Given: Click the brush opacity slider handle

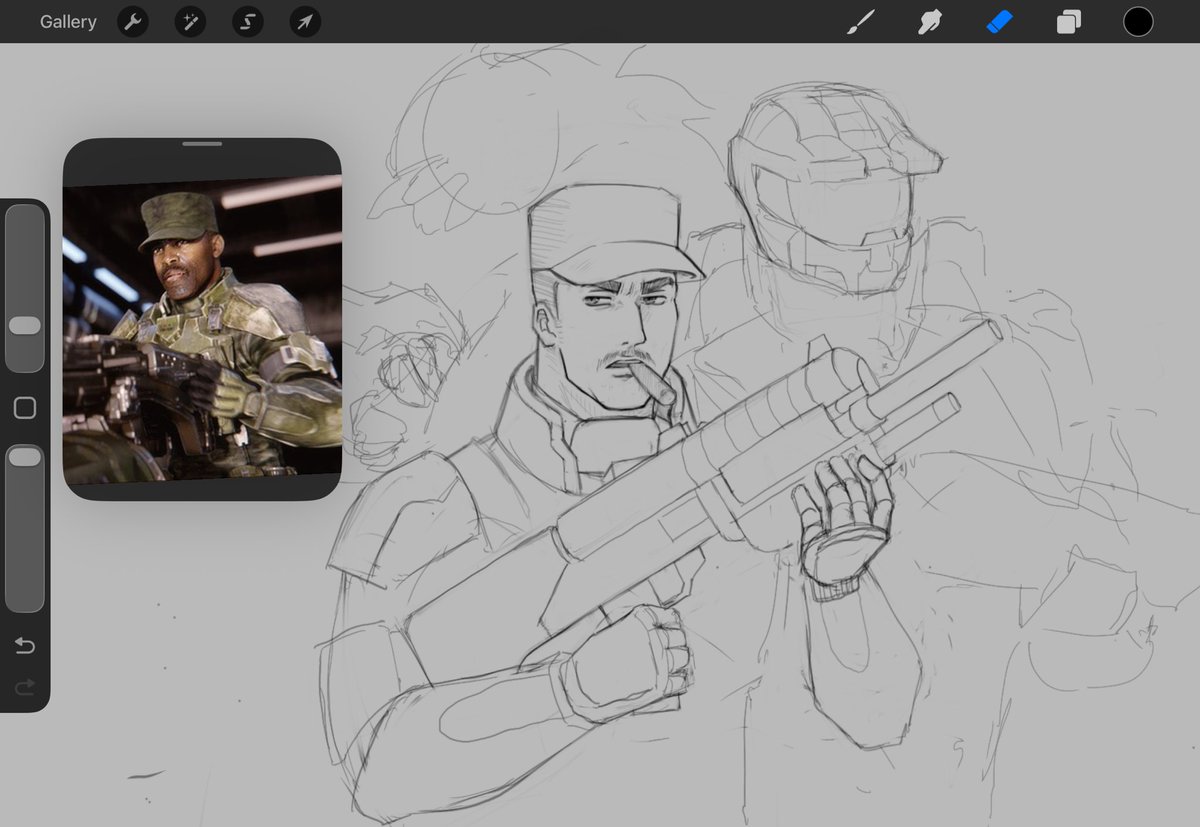Looking at the screenshot, I should 25,456.
